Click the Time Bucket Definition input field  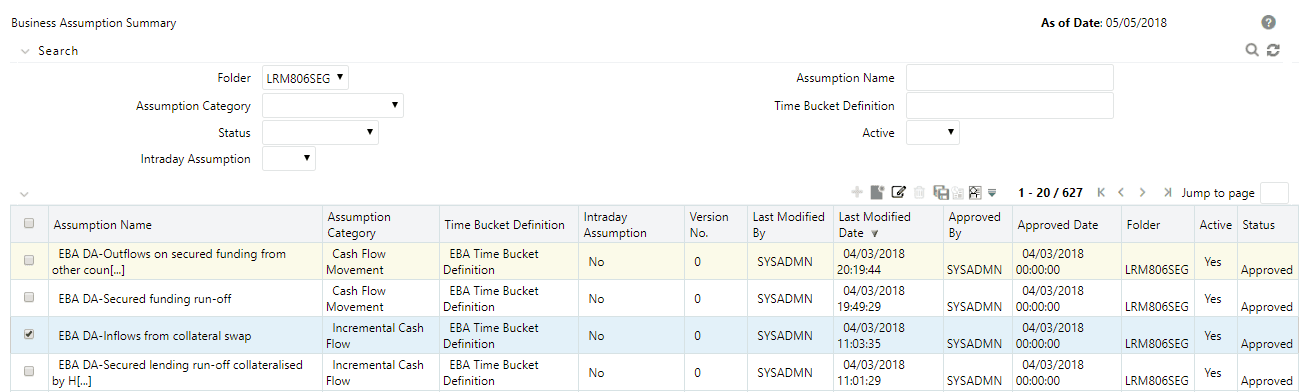click(x=1009, y=105)
